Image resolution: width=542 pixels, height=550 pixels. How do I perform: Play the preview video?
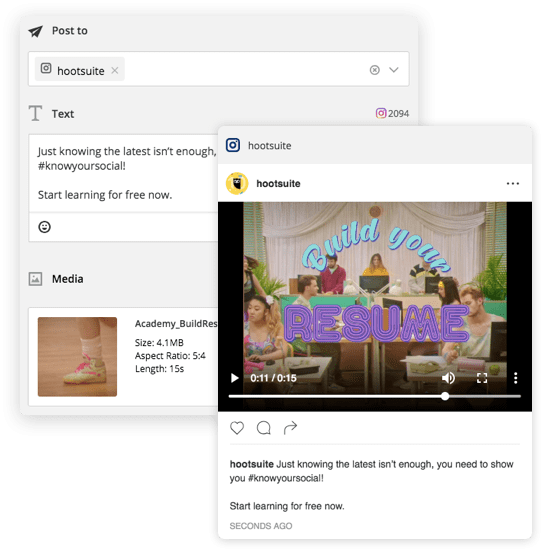click(x=235, y=378)
